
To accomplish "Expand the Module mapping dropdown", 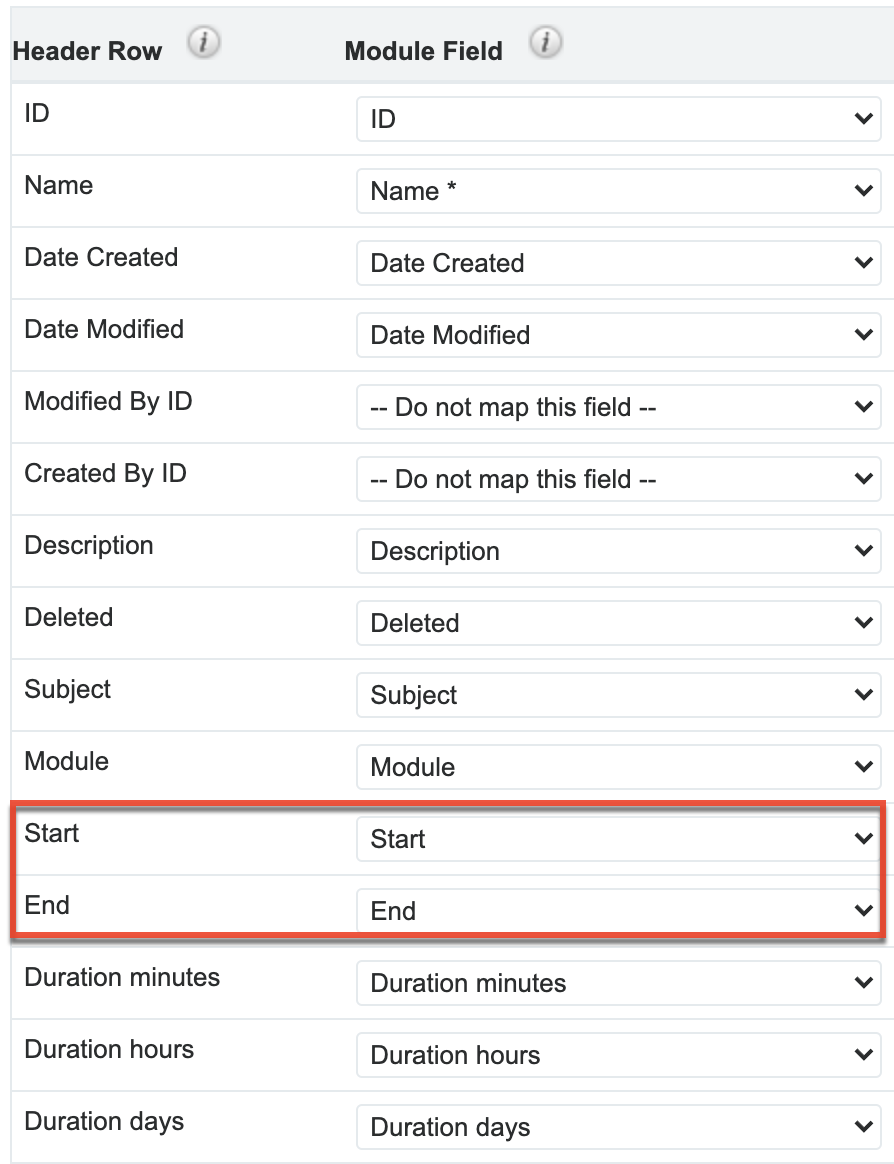I will coord(619,767).
